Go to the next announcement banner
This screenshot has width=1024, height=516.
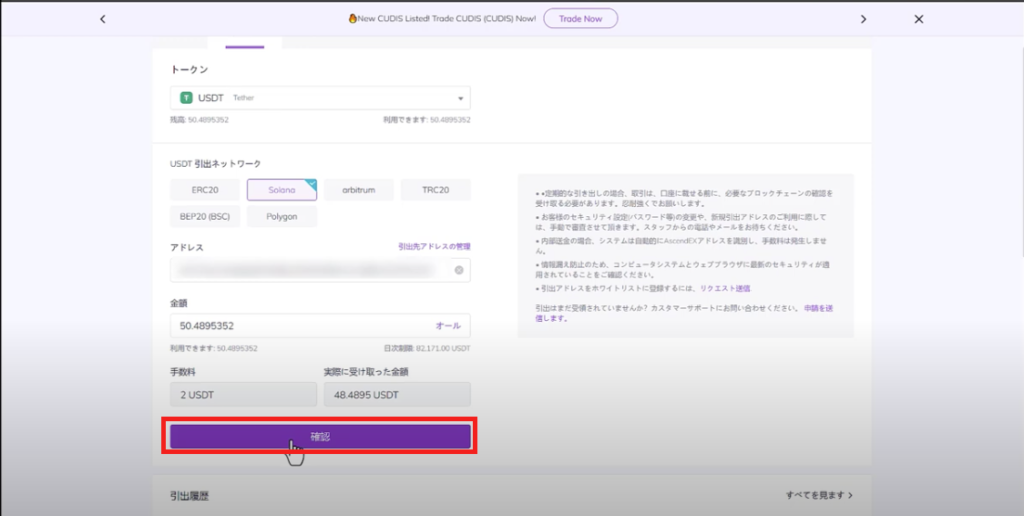click(863, 19)
